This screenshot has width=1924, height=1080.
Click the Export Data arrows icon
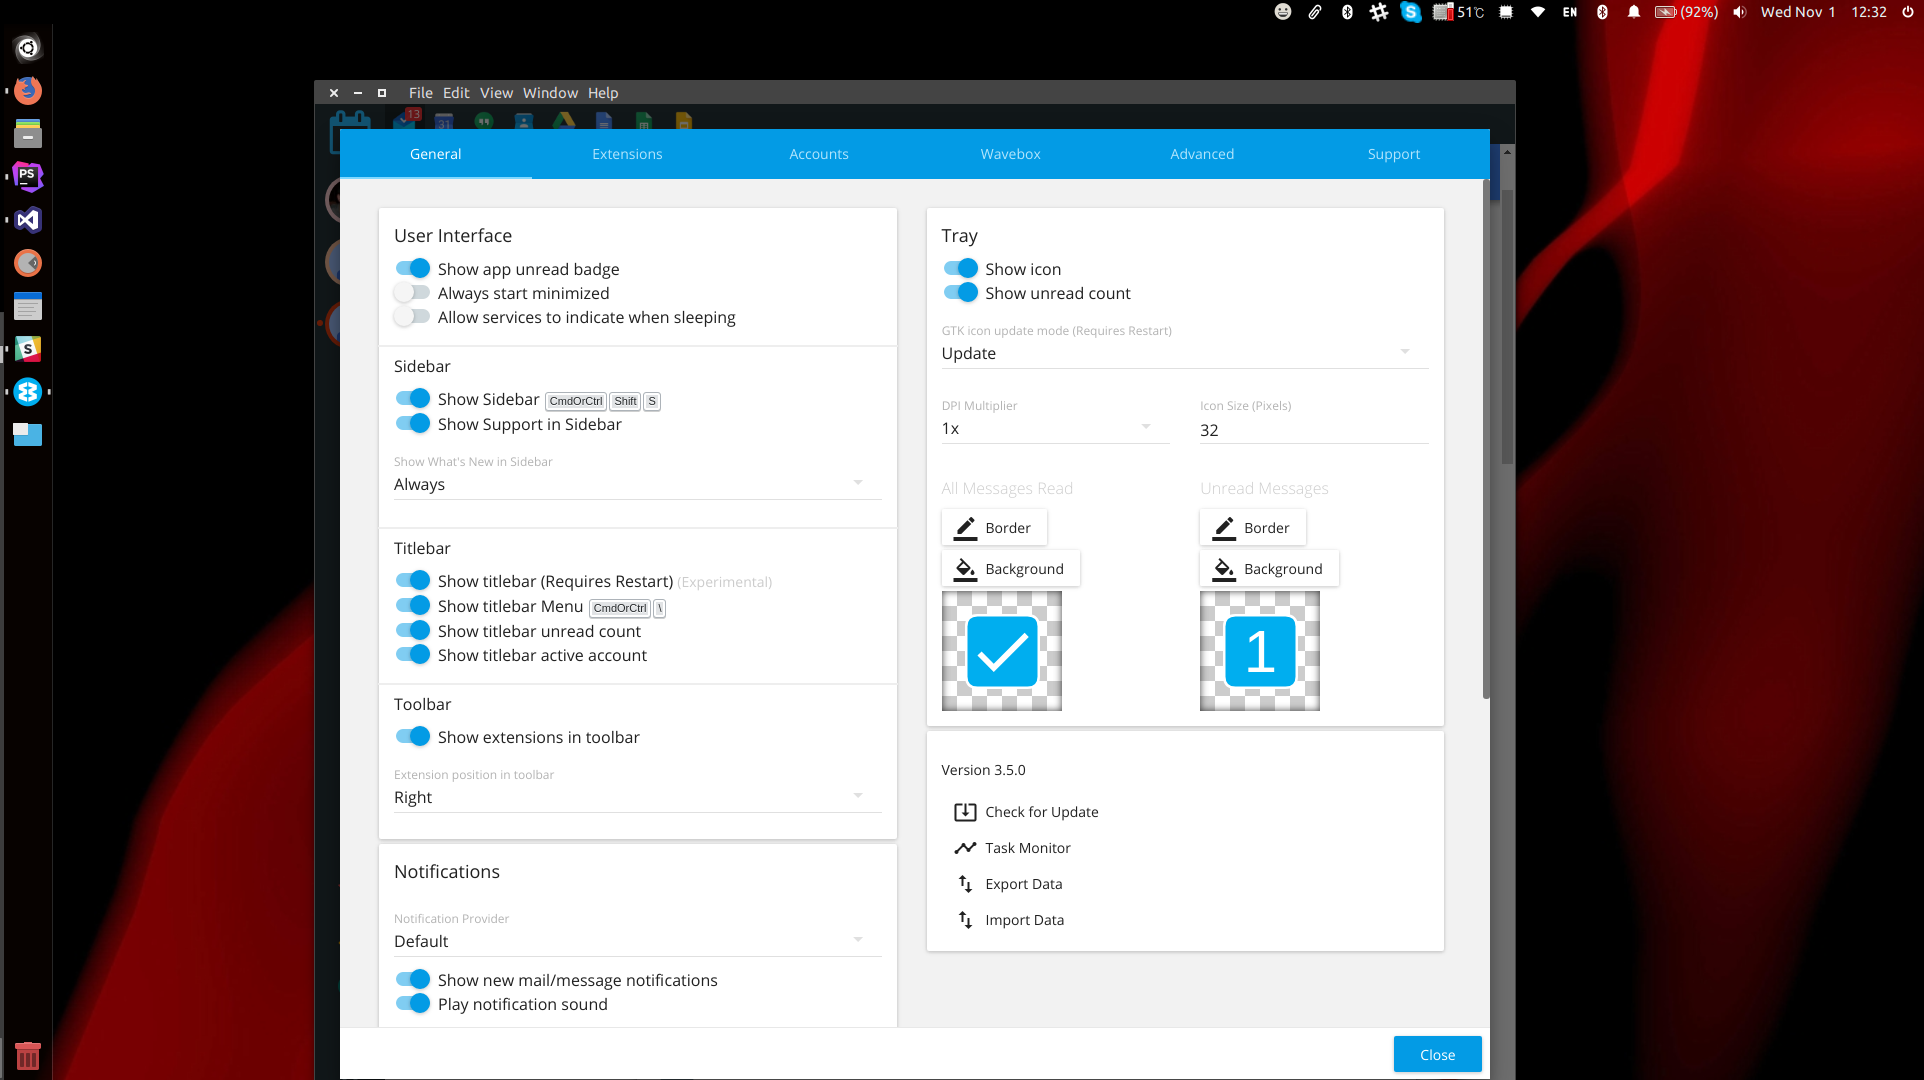coord(965,883)
